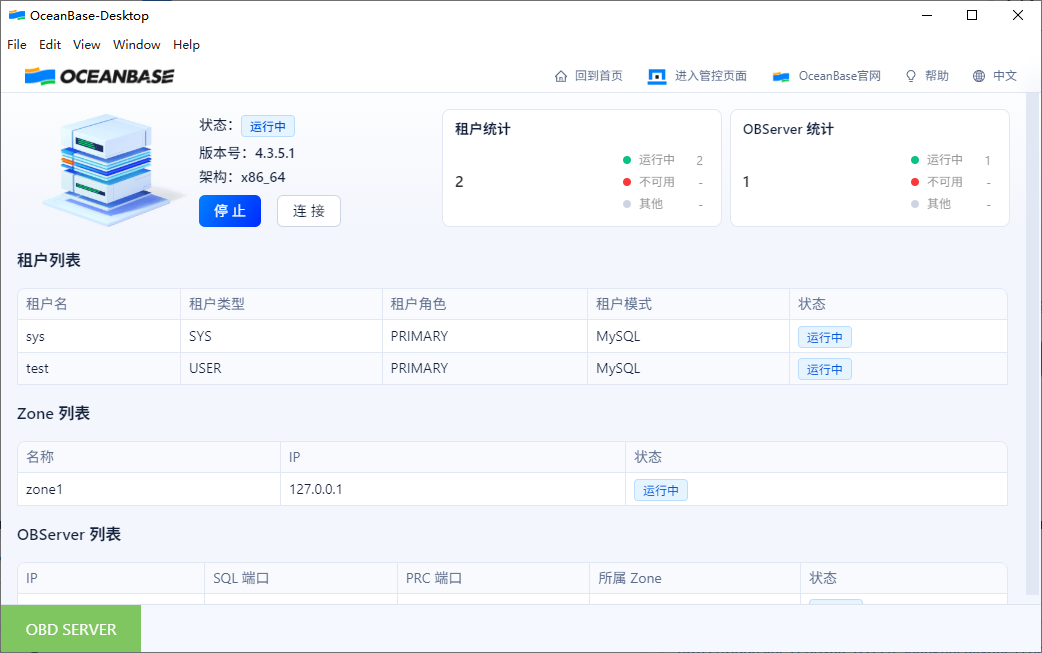Open the File menu
The height and width of the screenshot is (653, 1042).
tap(17, 45)
